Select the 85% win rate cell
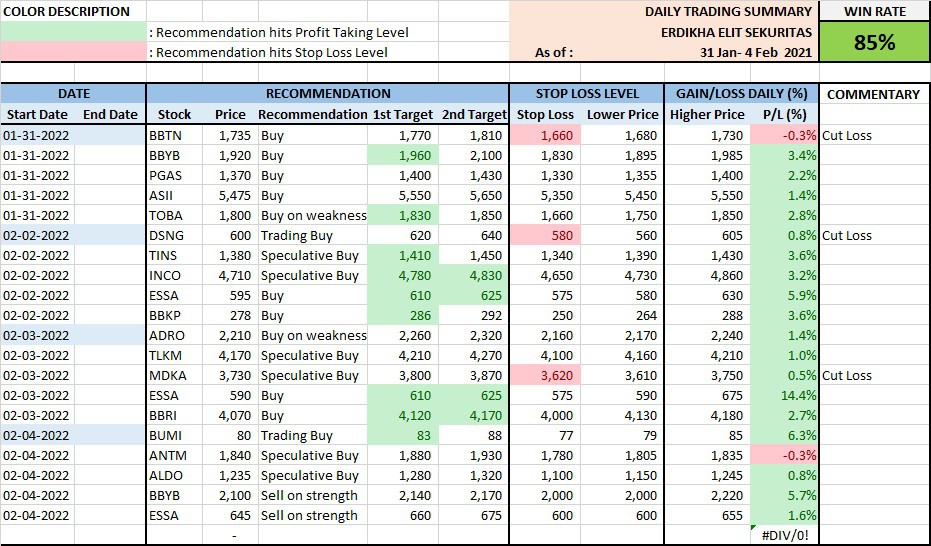 (x=873, y=43)
